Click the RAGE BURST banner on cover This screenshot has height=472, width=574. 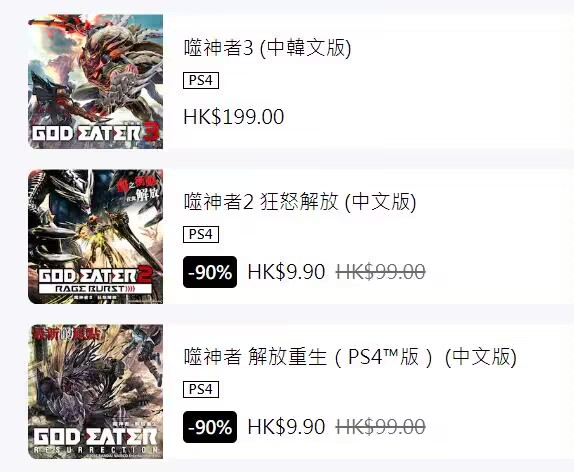pos(95,289)
